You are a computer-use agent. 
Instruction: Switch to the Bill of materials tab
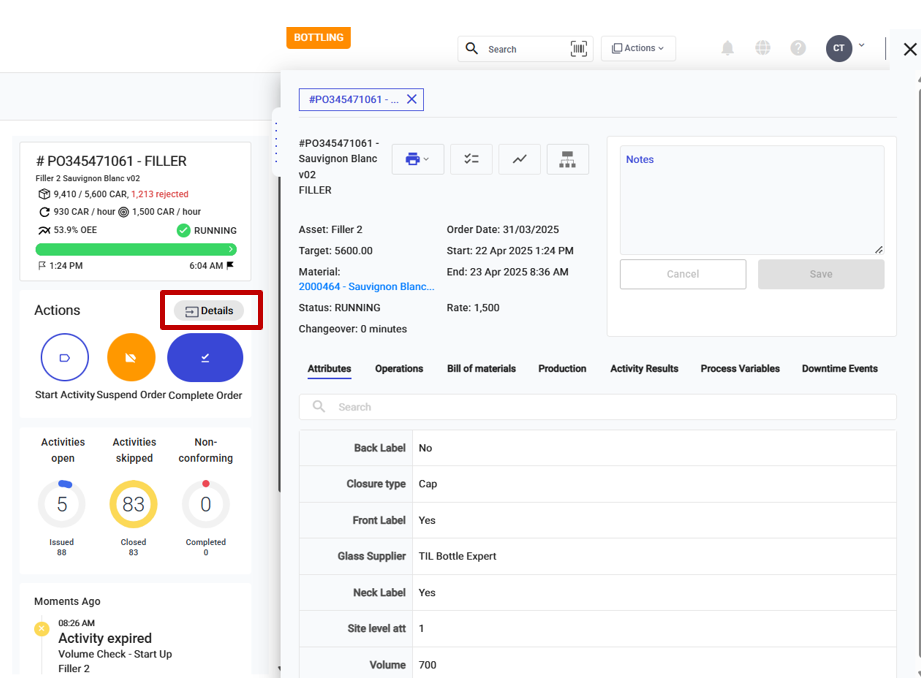[481, 369]
